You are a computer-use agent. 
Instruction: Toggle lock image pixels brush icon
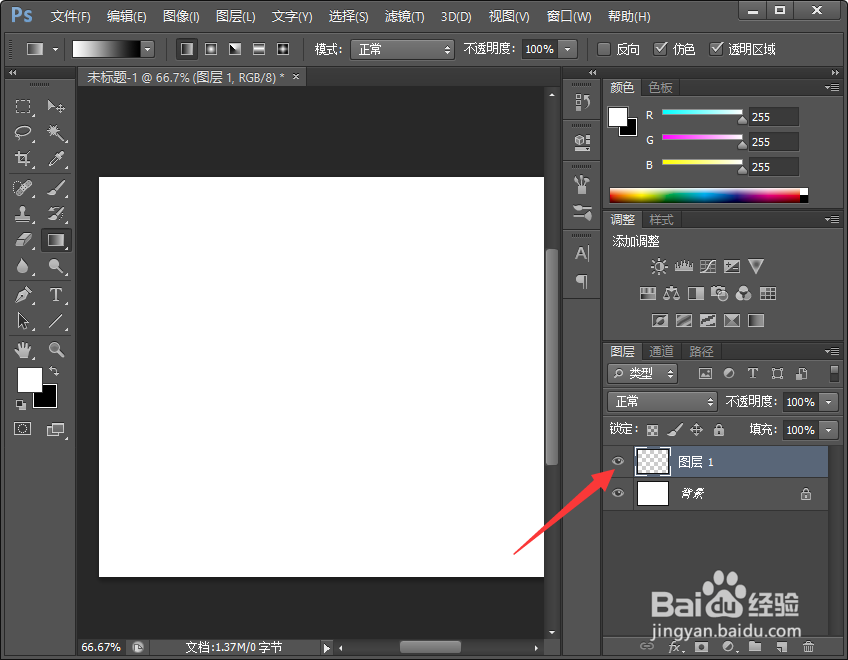tap(674, 430)
